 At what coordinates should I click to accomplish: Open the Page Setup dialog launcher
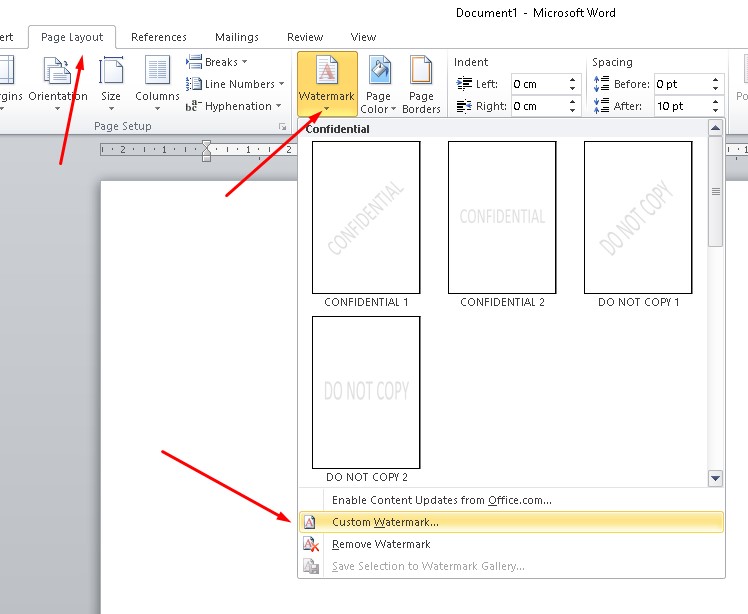[283, 127]
